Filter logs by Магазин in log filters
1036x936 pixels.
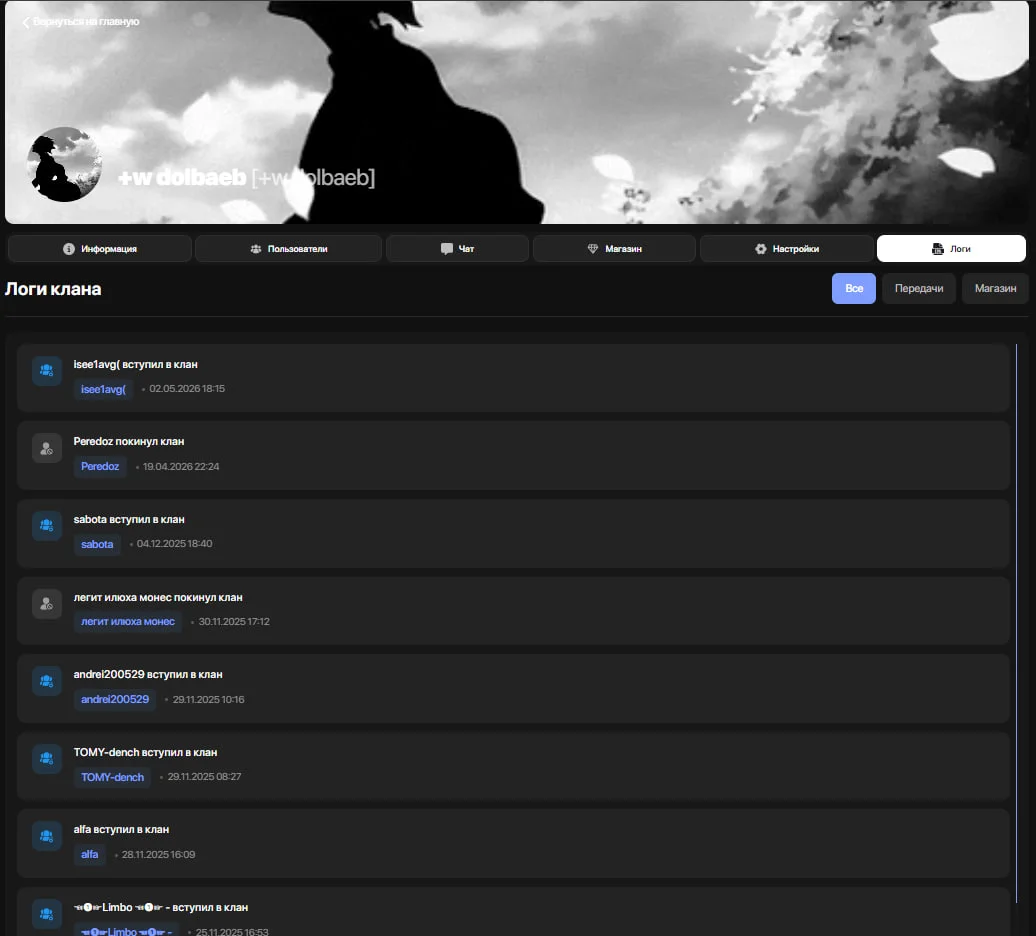(x=995, y=289)
